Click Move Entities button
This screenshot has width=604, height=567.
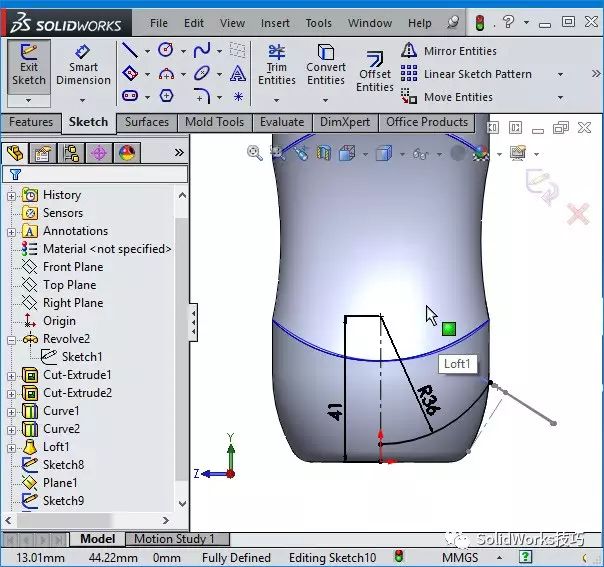coord(447,97)
